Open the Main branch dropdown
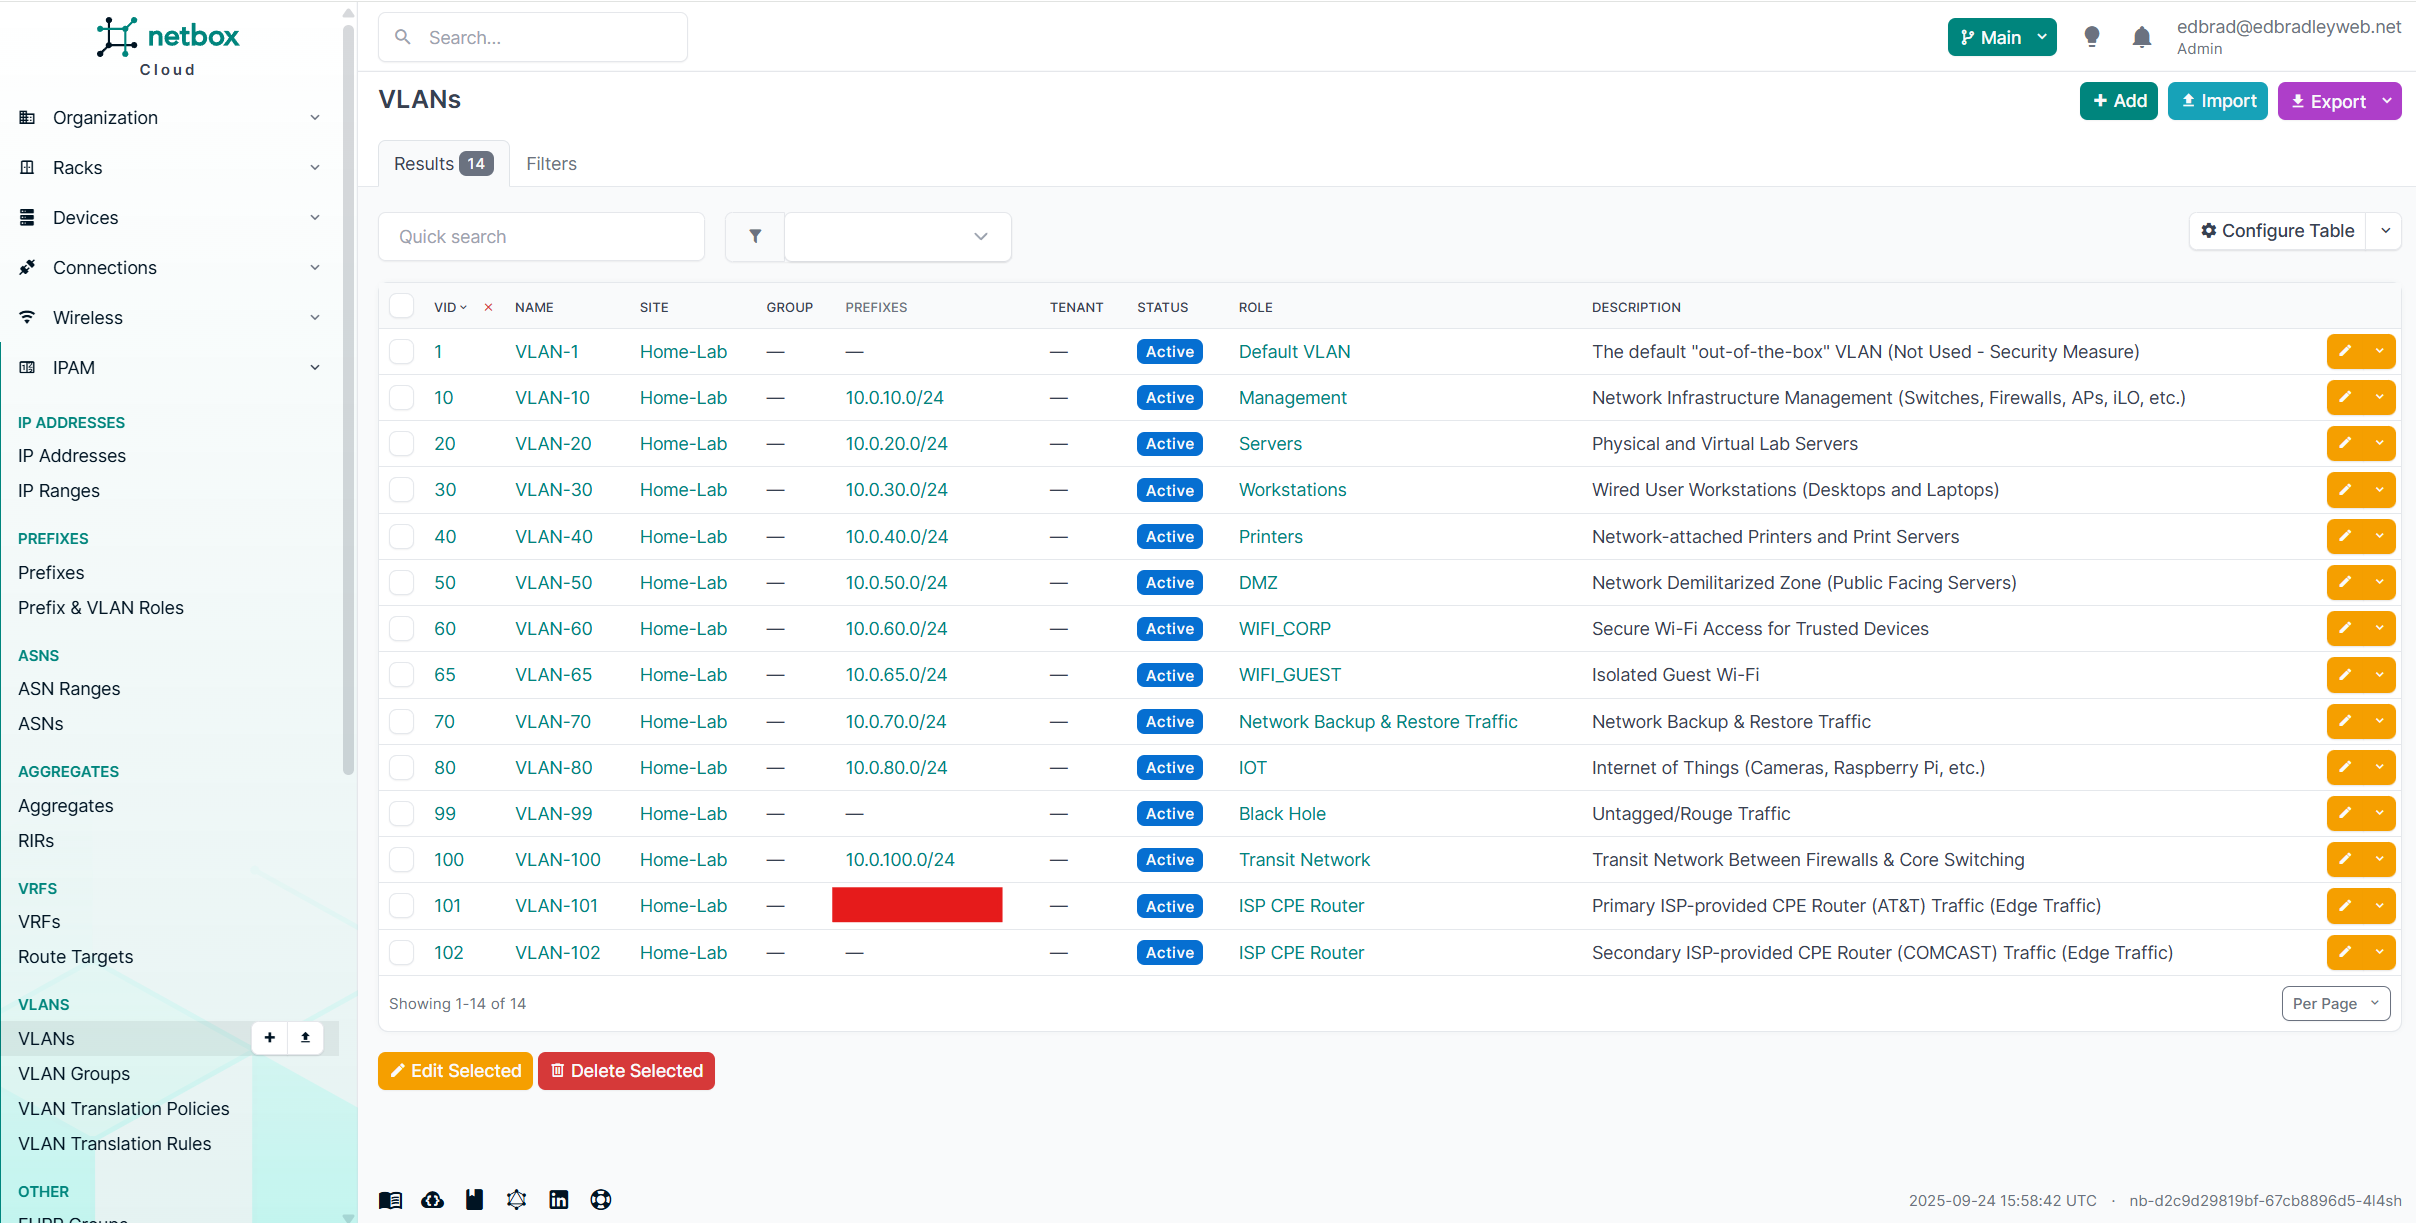The width and height of the screenshot is (2416, 1223). 2001,38
